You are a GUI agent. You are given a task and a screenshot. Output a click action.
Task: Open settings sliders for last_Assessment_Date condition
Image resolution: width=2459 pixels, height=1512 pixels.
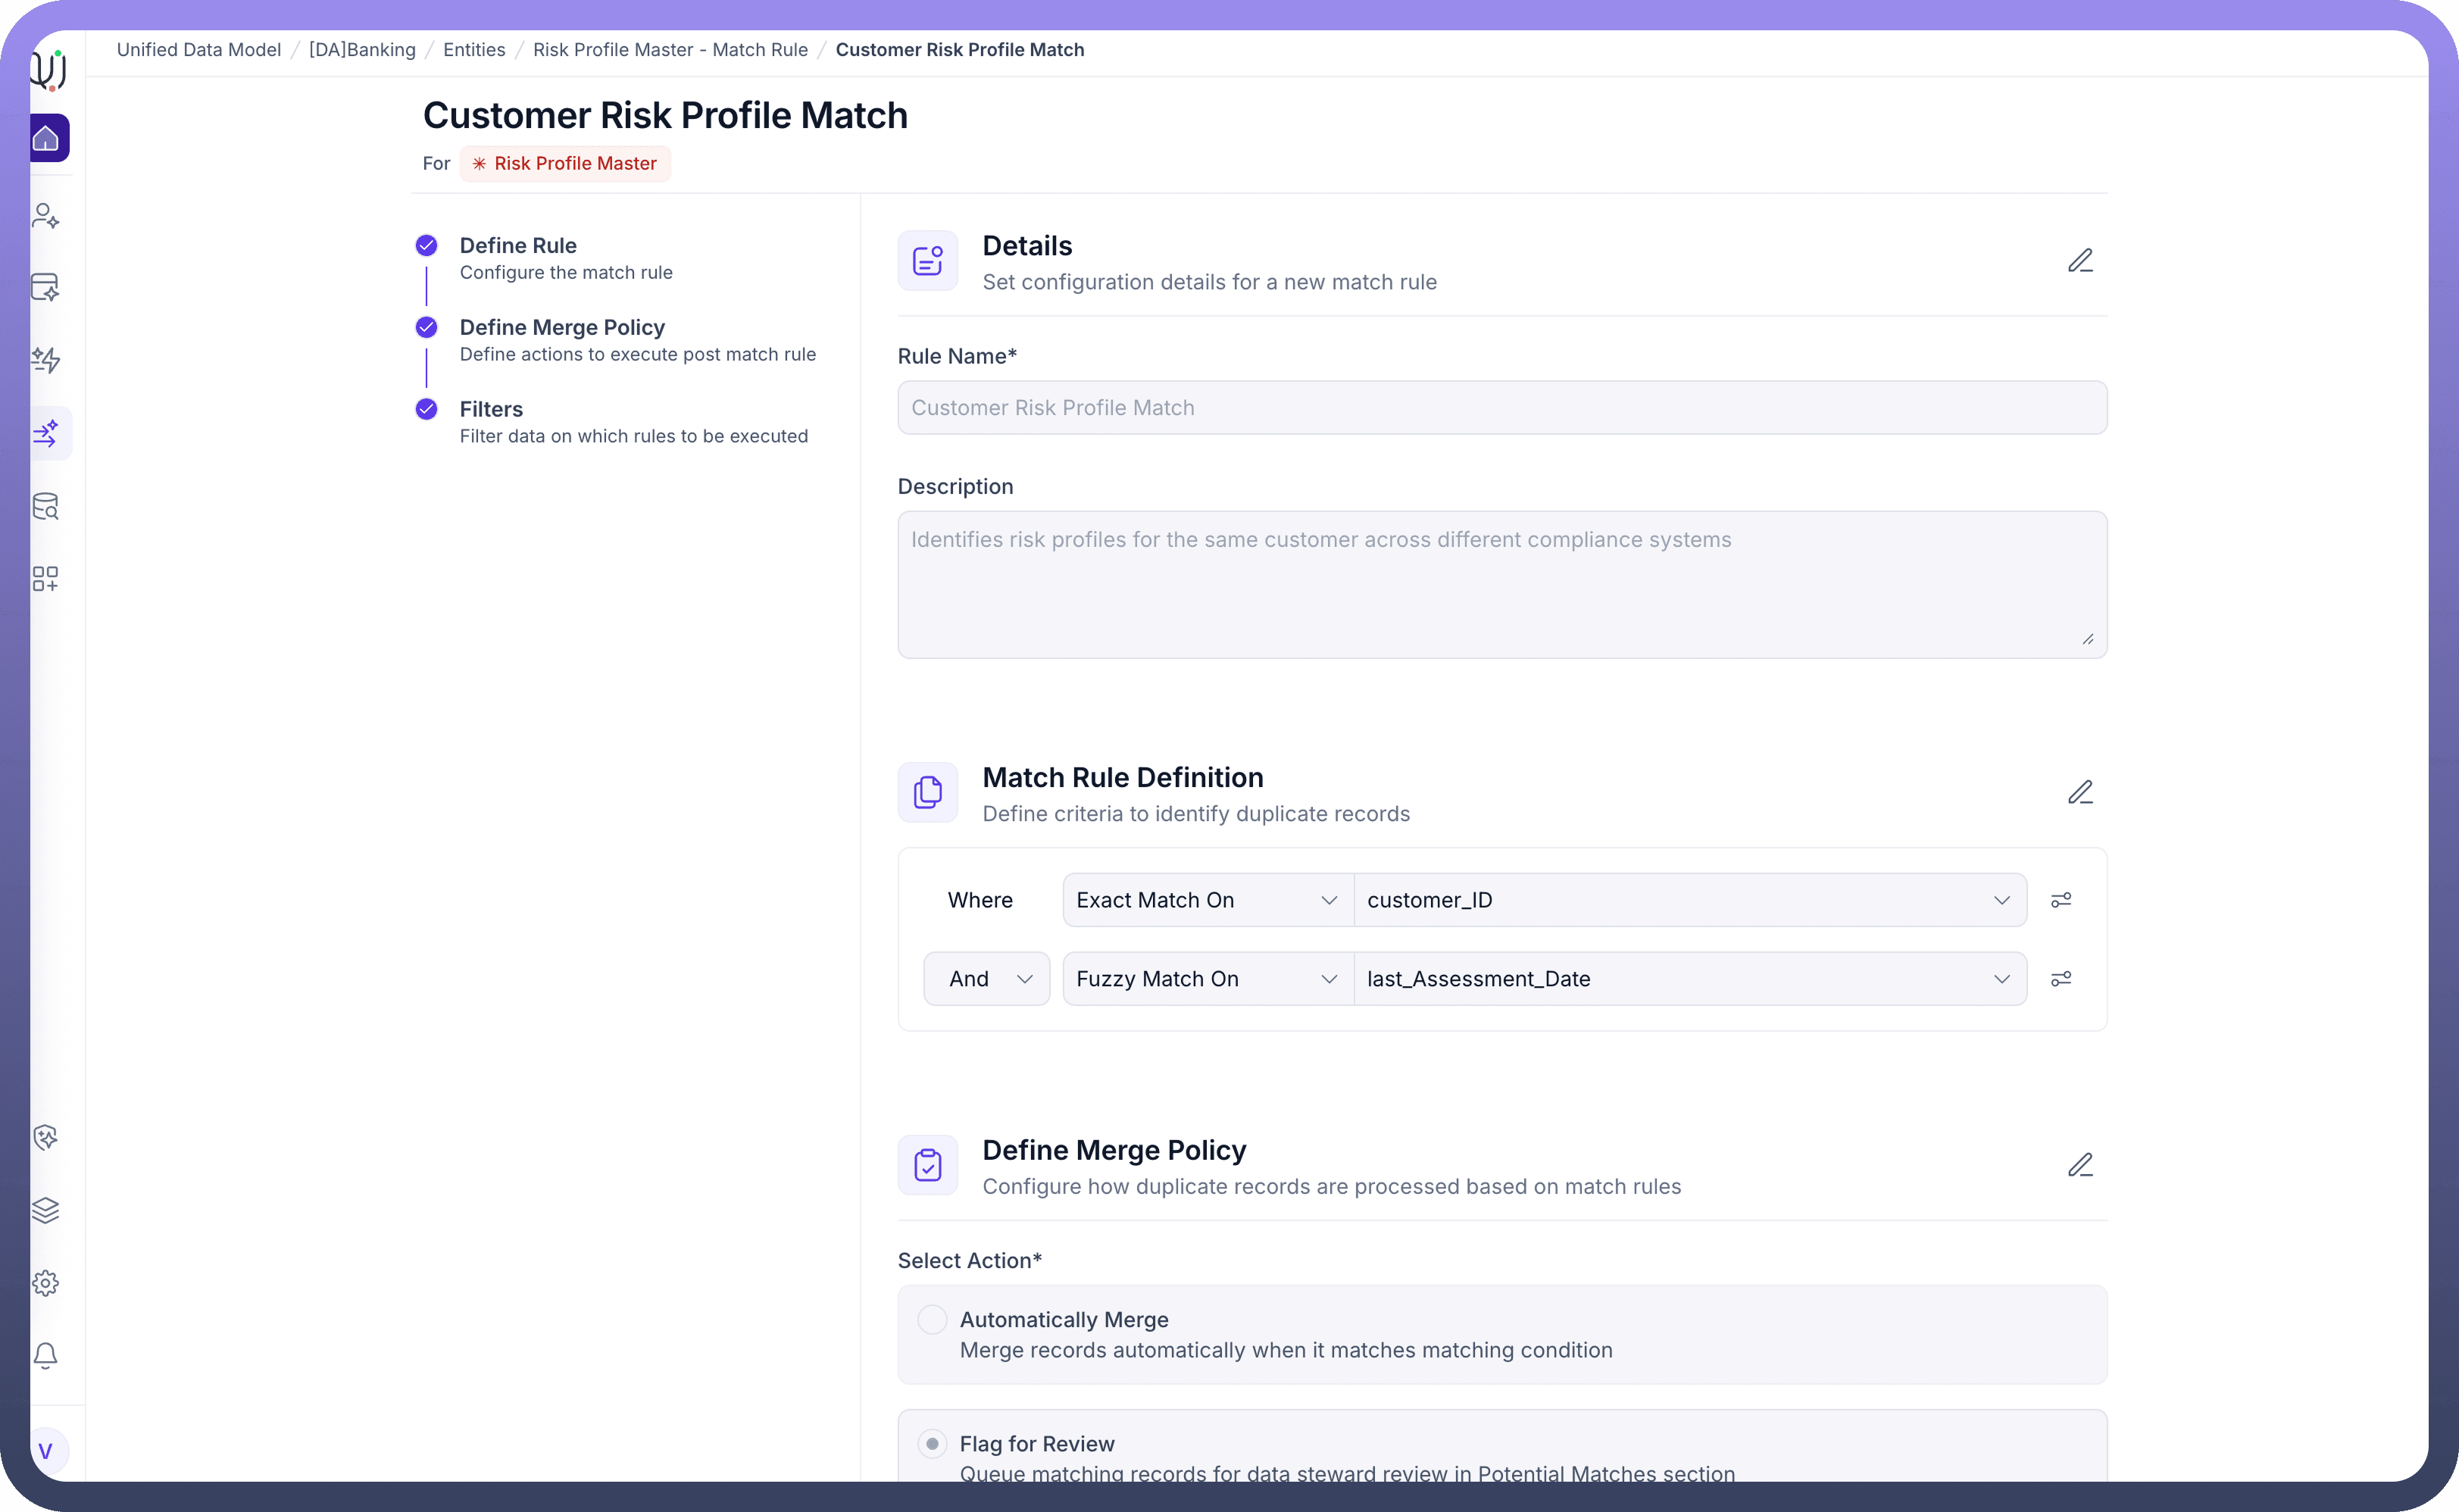2061,979
